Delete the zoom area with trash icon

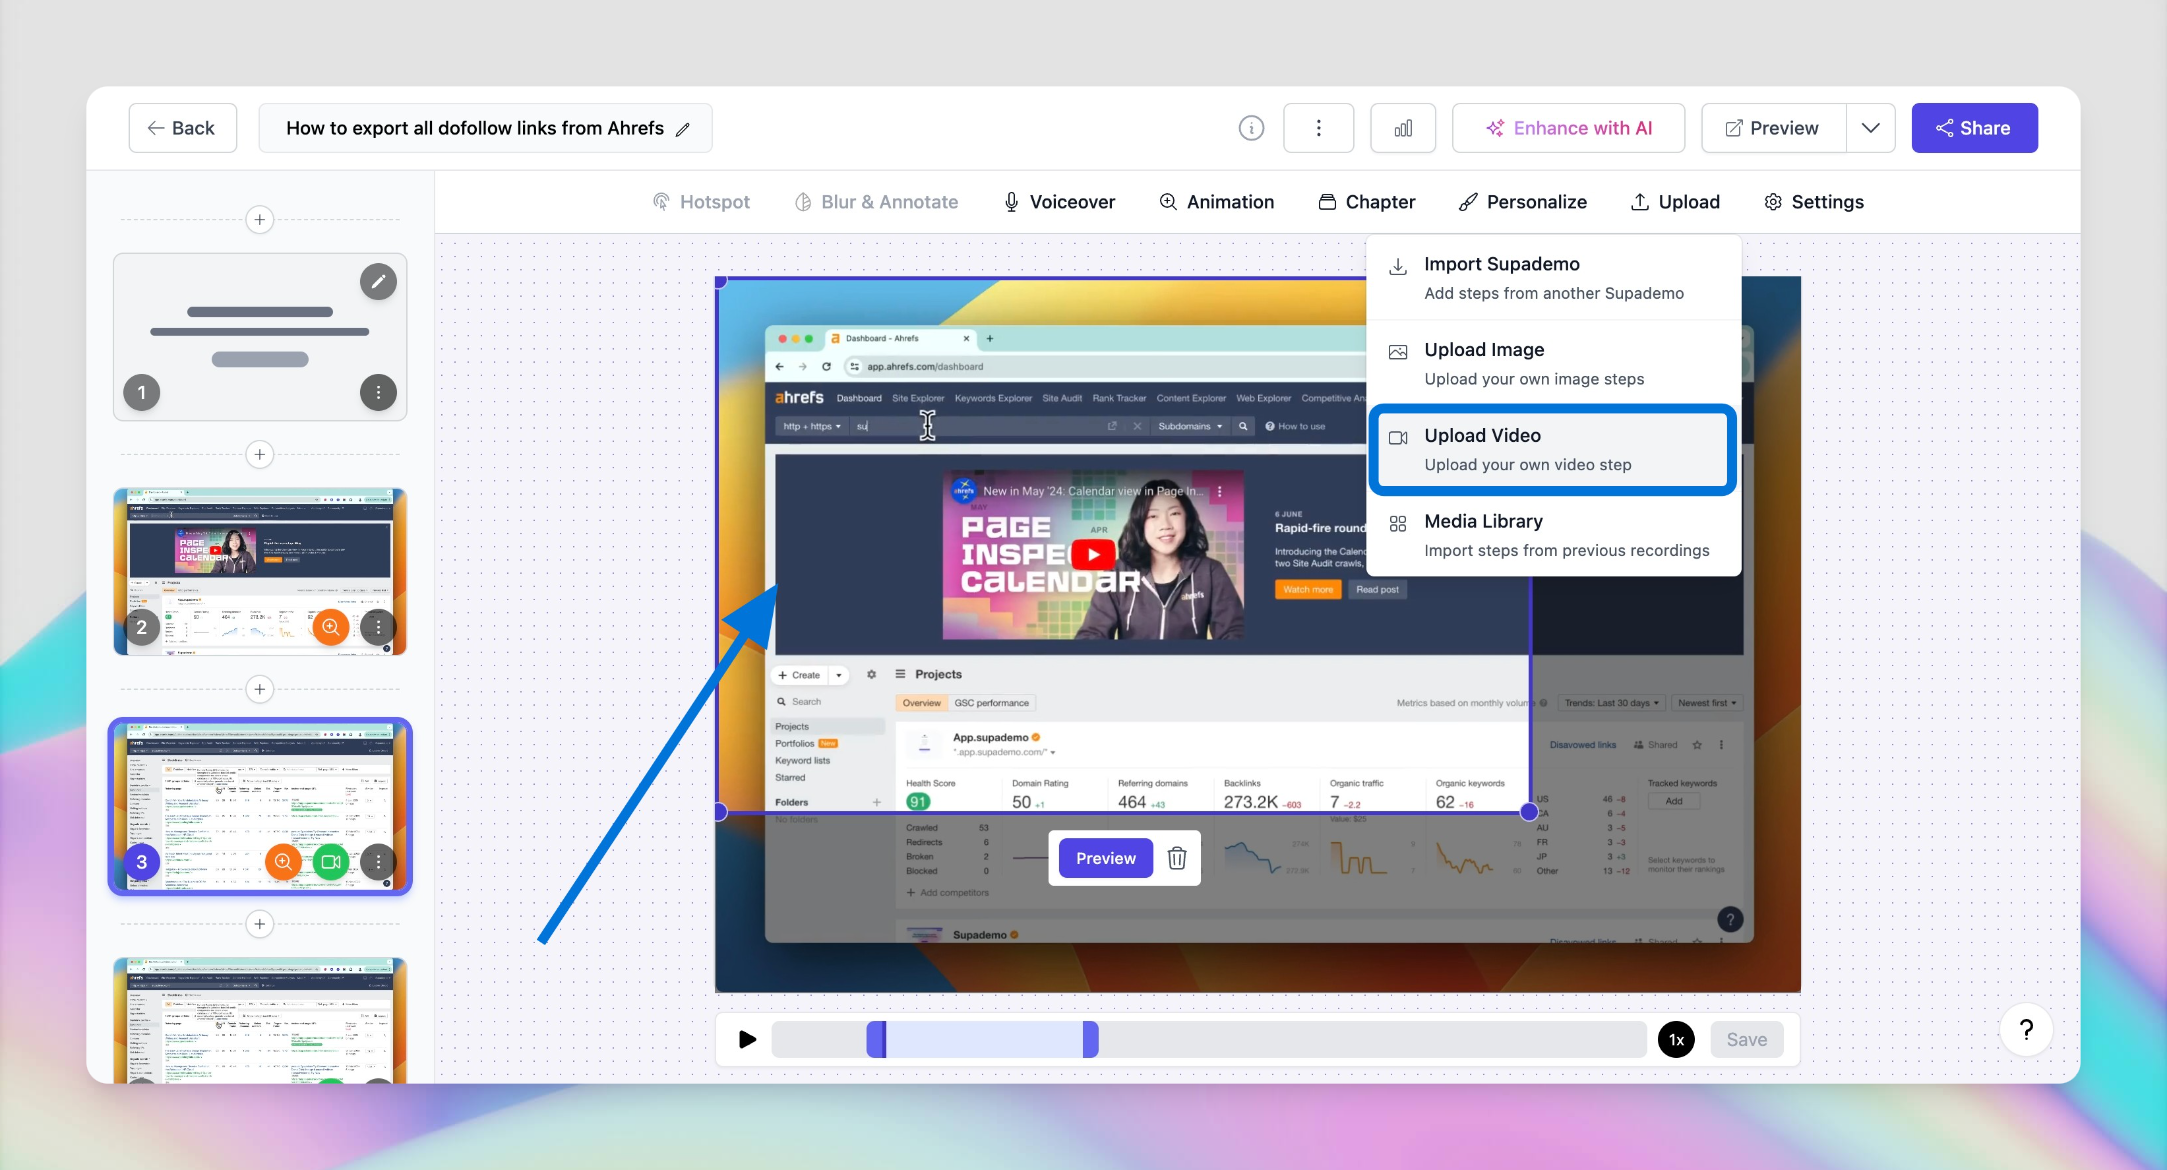point(1177,858)
